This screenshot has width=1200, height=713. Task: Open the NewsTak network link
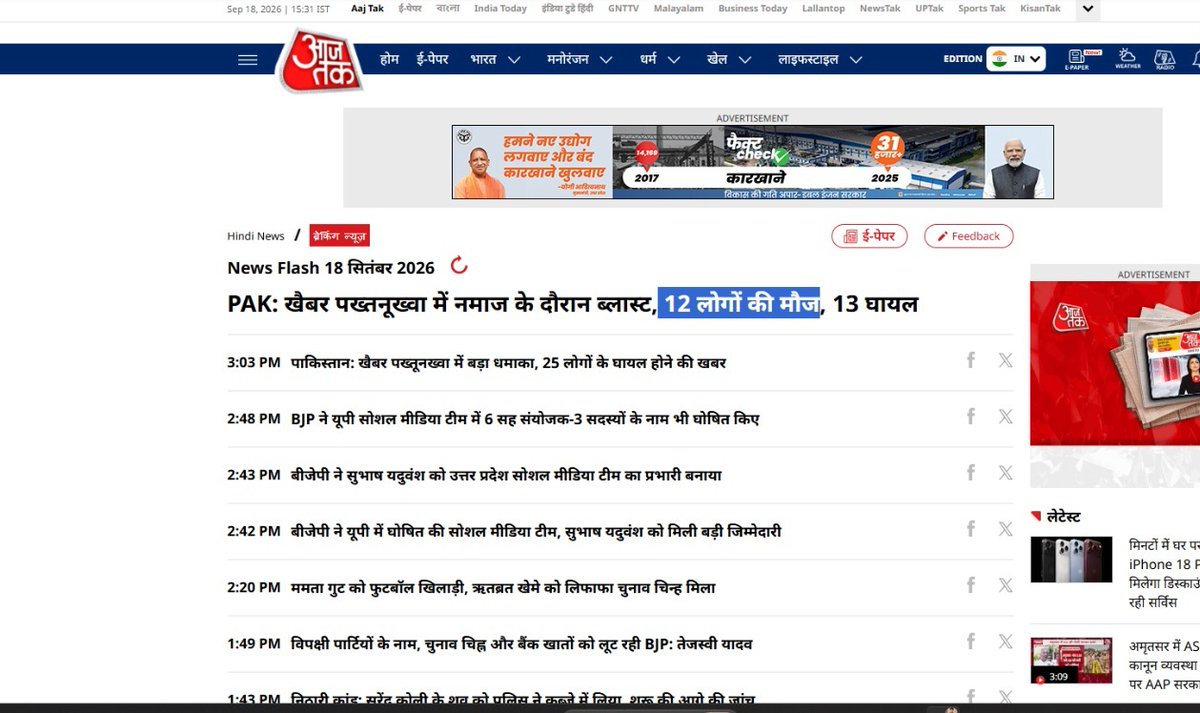coord(880,9)
